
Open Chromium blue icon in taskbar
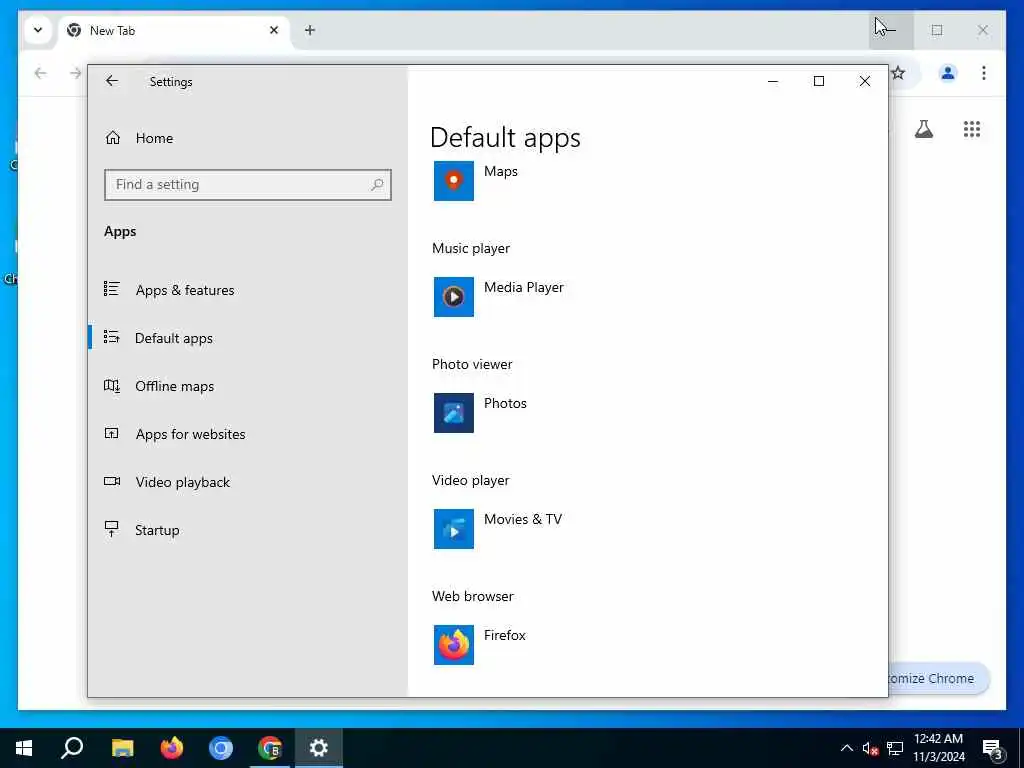[x=221, y=748]
